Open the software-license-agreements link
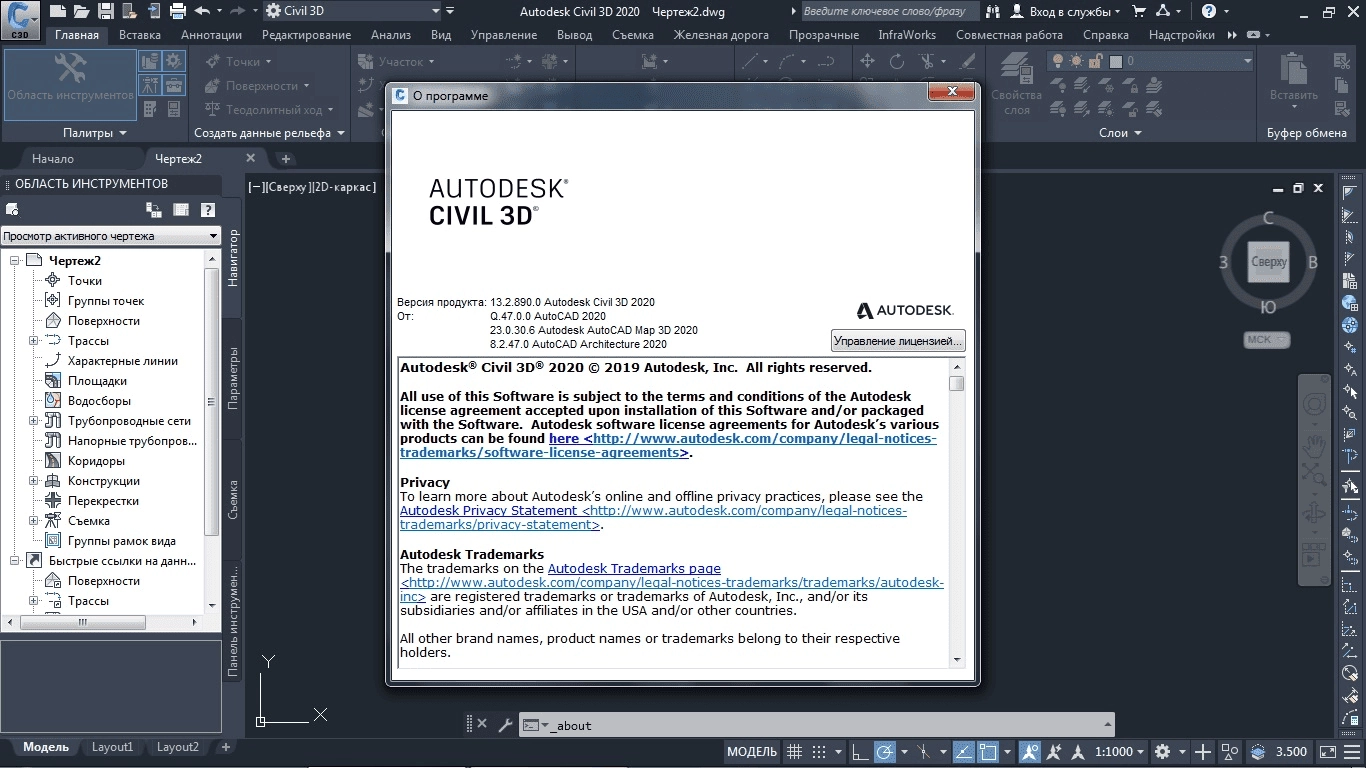 (x=668, y=445)
